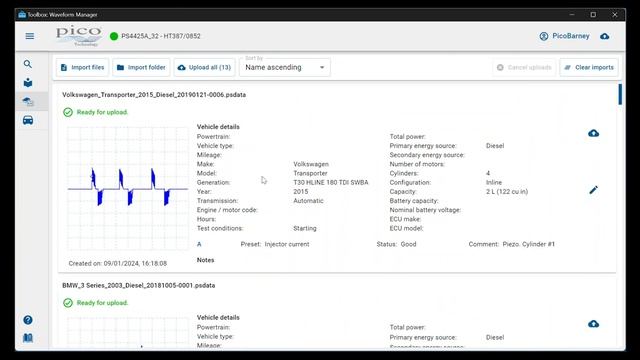Upload the Volkswagen Transporter waveform via its cloud icon
Image resolution: width=640 pixels, height=360 pixels.
coord(593,133)
